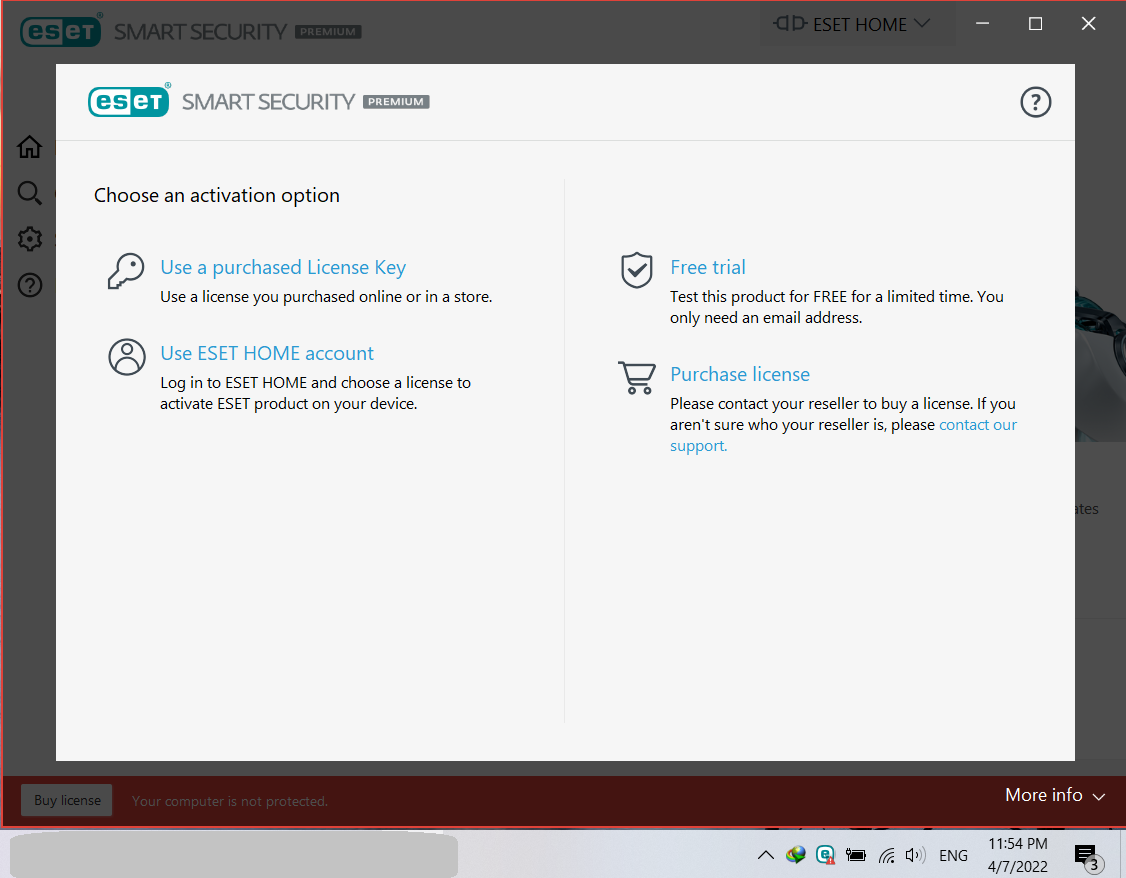Open Setup gear icon in sidebar
1126x878 pixels.
click(29, 239)
